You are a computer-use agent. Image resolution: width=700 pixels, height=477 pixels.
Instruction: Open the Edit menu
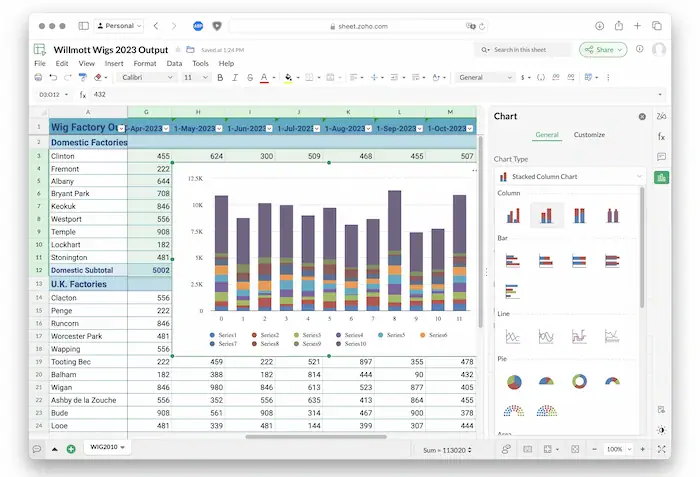[62, 63]
